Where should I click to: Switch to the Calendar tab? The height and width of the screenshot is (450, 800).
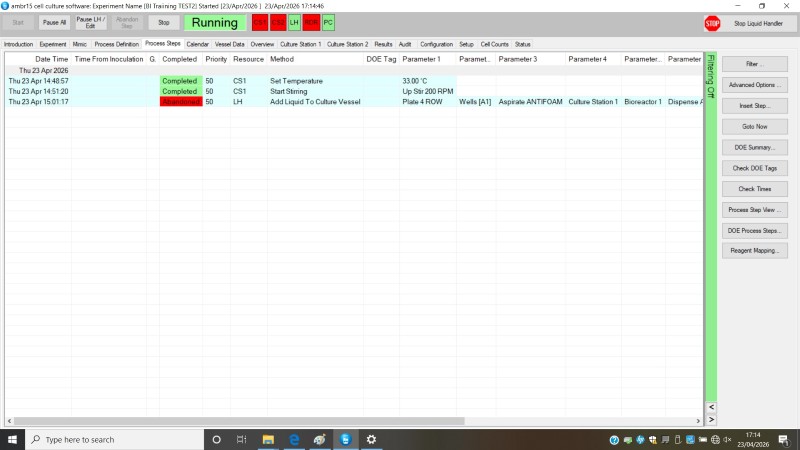[x=197, y=44]
